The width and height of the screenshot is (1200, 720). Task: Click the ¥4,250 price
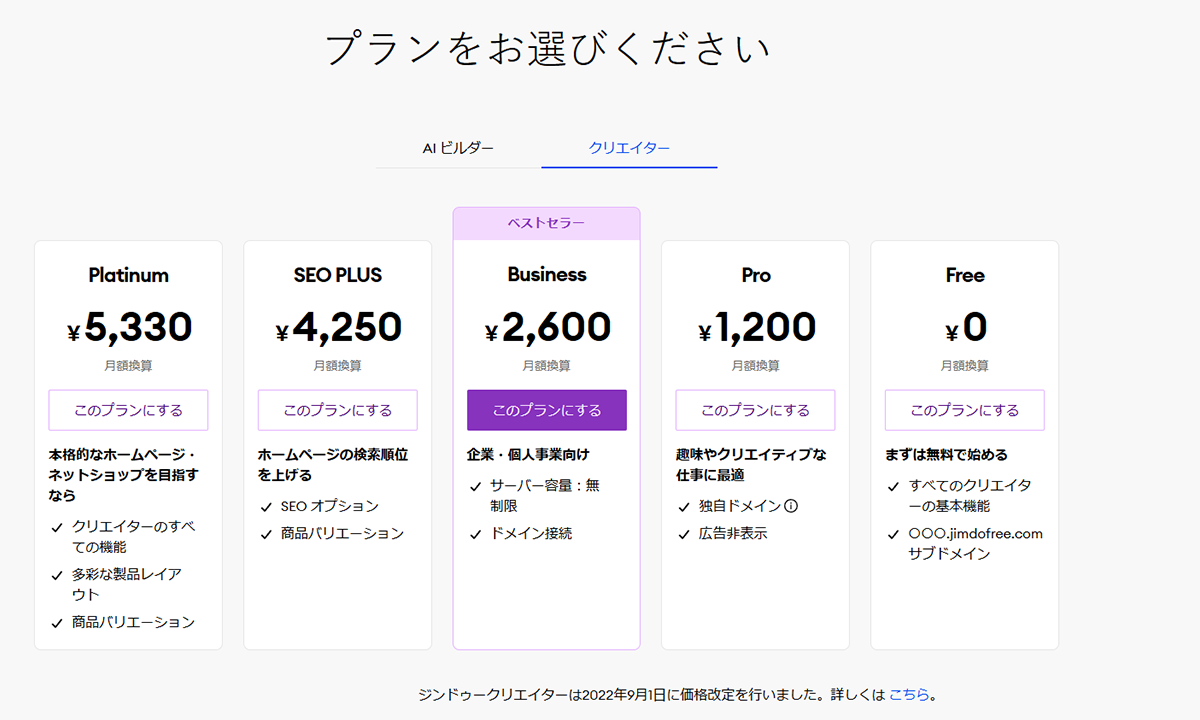[339, 327]
